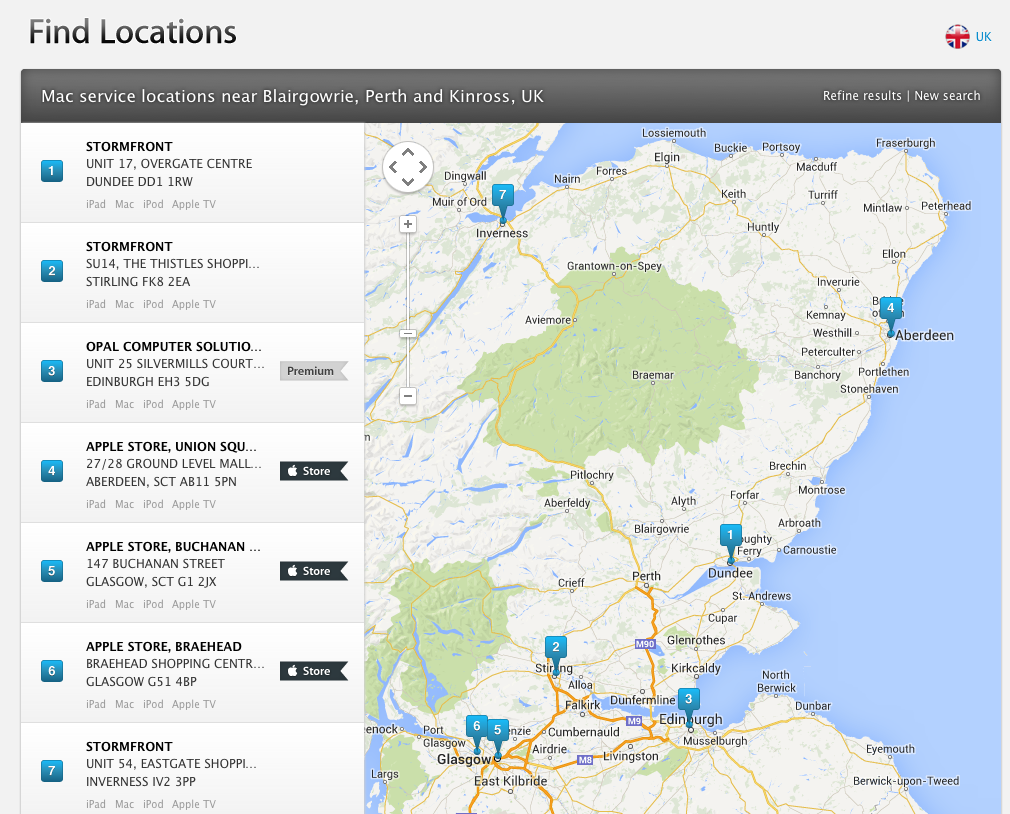Viewport: 1010px width, 814px height.
Task: Click Premium badge on Opal Computer row
Action: [314, 371]
